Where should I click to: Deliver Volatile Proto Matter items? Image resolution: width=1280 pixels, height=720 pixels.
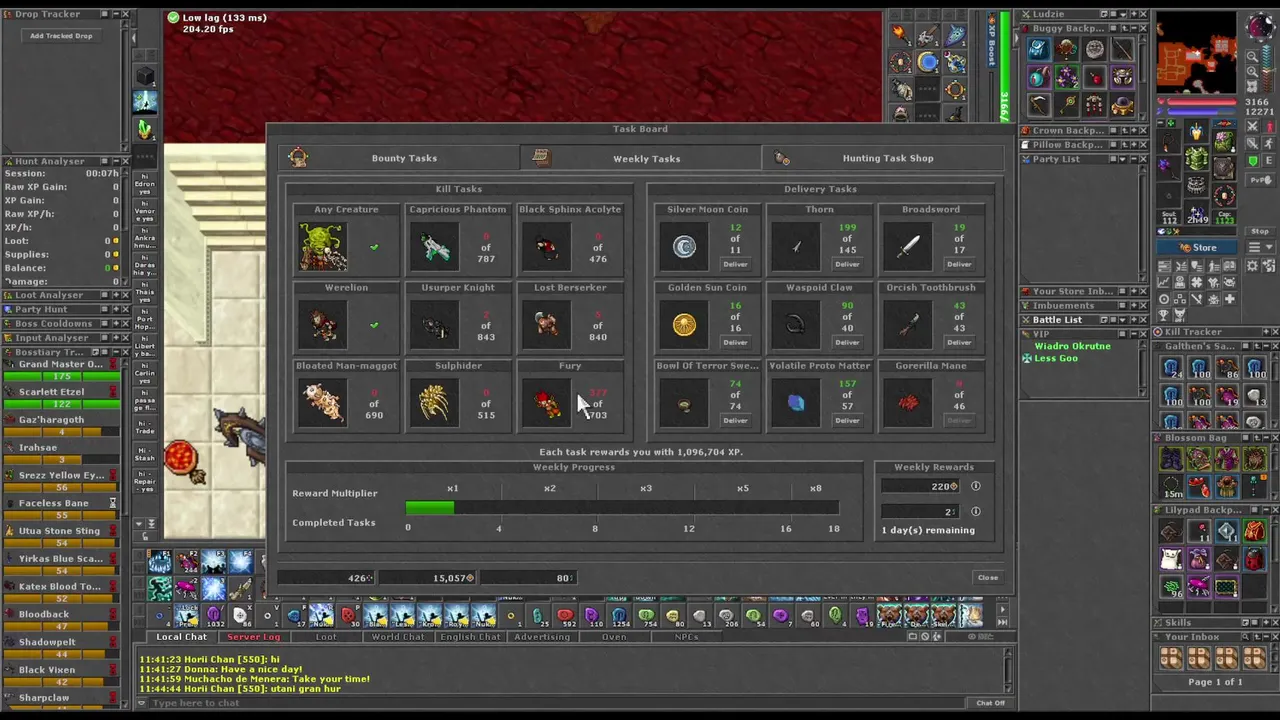tap(847, 420)
